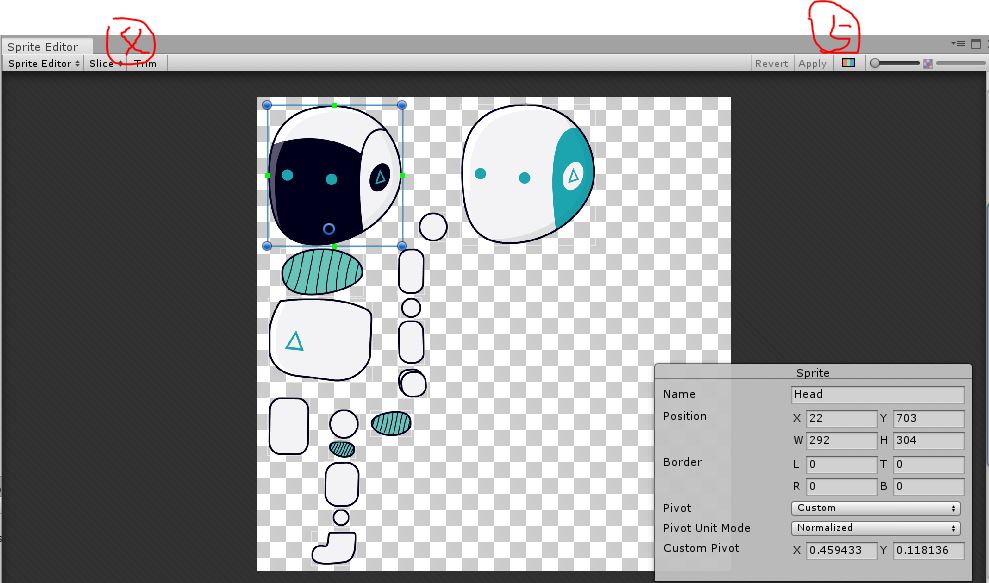This screenshot has height=583, width=989.
Task: Open the Sprite Editor panel context menu
Action: pyautogui.click(x=958, y=44)
